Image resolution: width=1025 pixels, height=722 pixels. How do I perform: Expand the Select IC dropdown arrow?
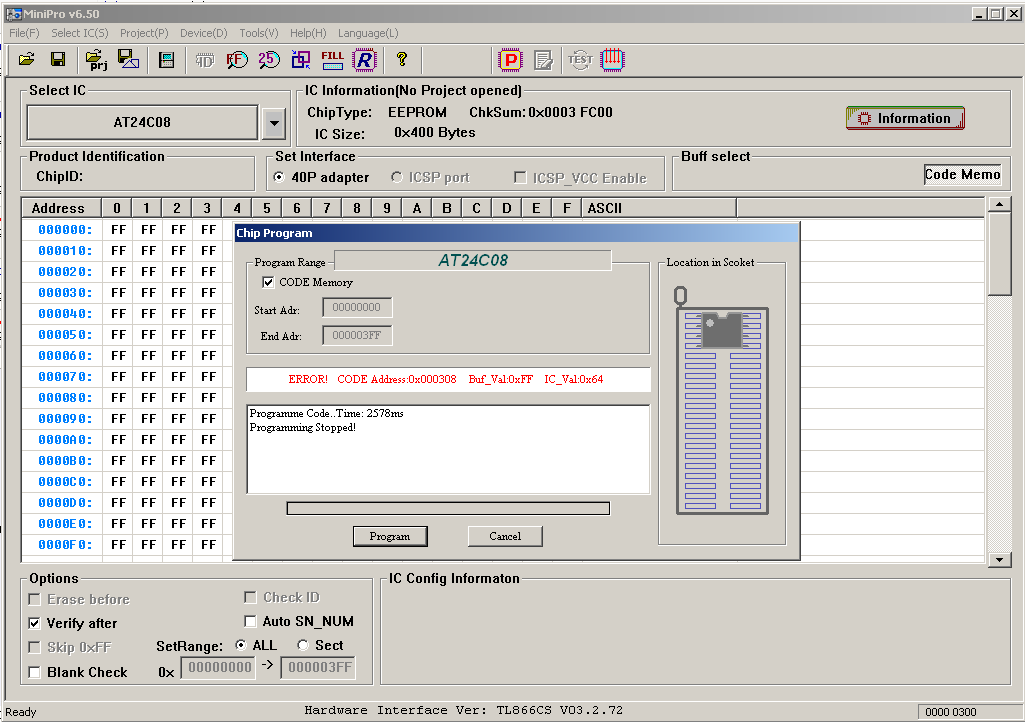pyautogui.click(x=273, y=123)
